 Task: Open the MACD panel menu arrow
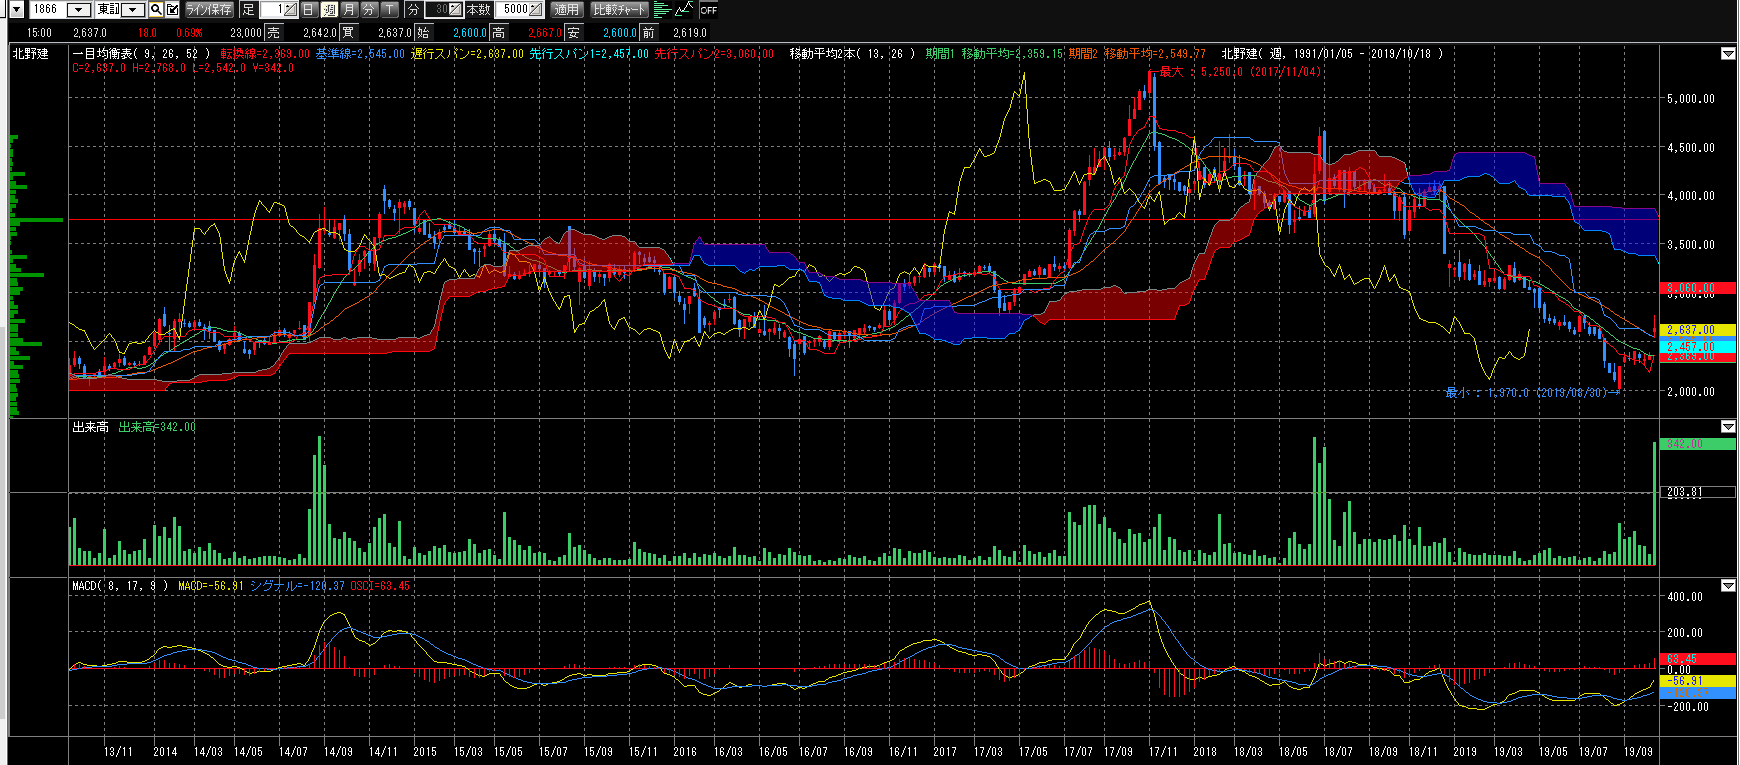click(1728, 586)
